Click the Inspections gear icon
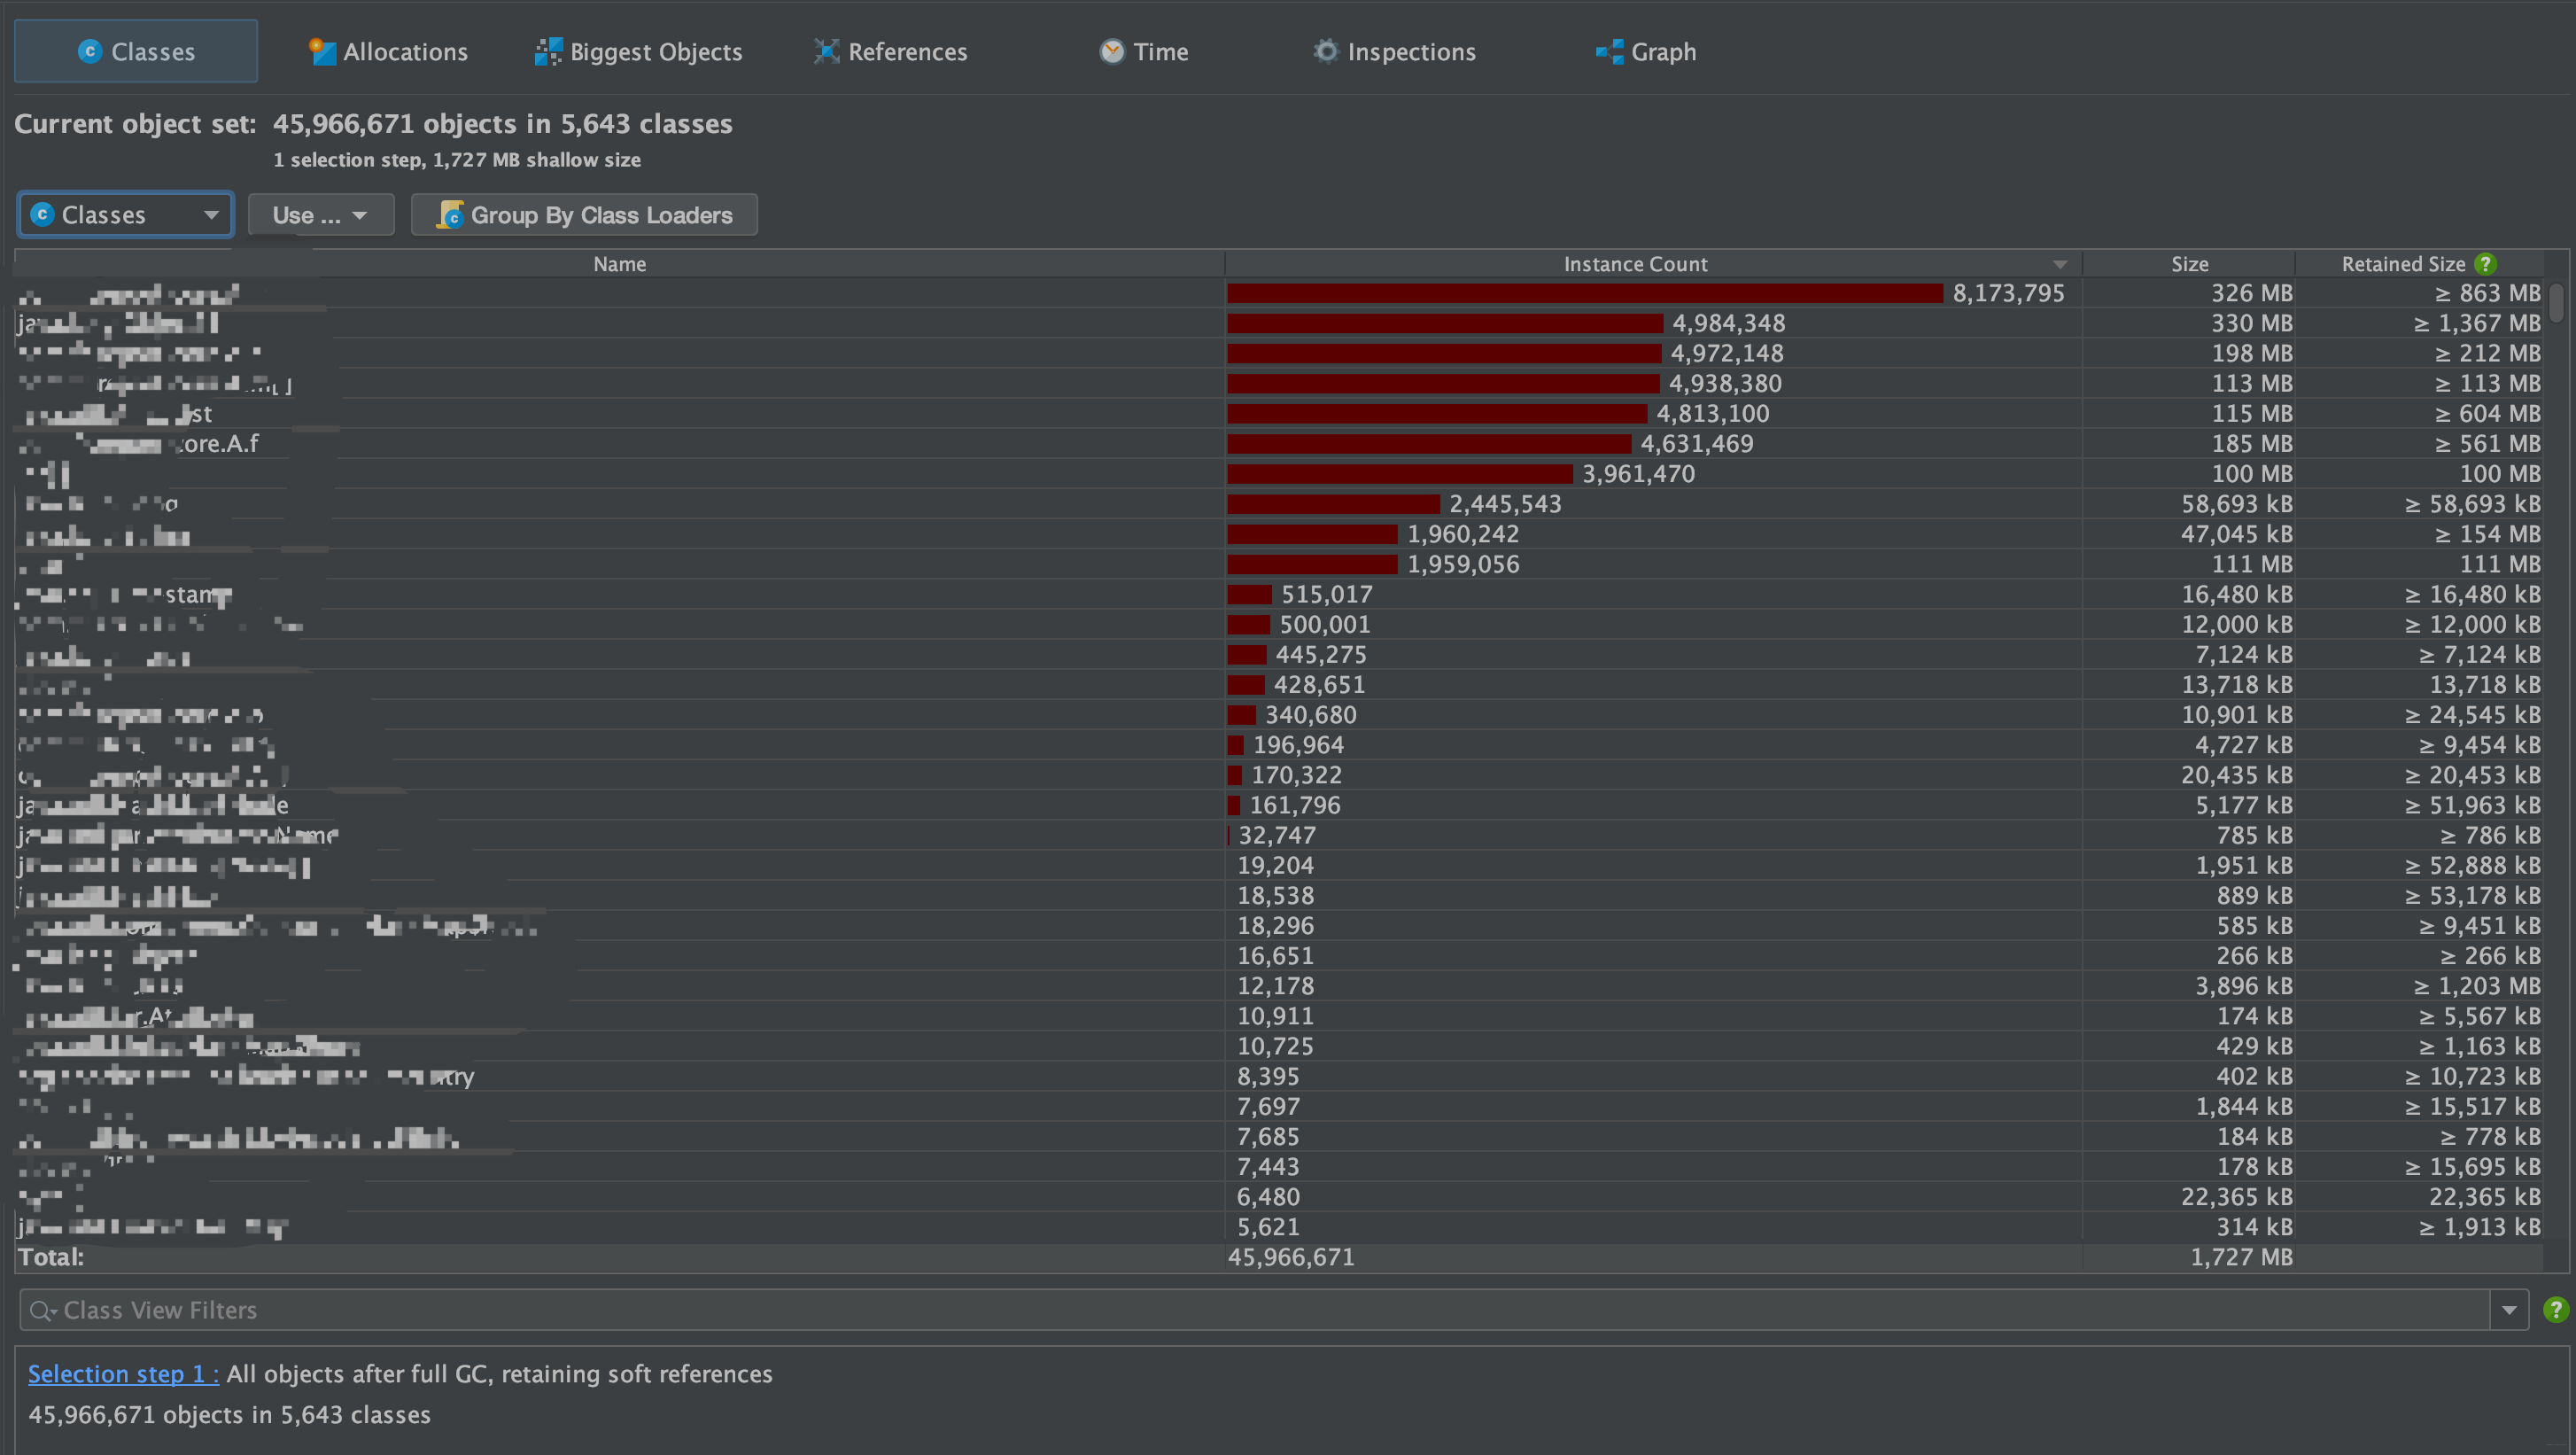This screenshot has width=2576, height=1455. 1326,51
